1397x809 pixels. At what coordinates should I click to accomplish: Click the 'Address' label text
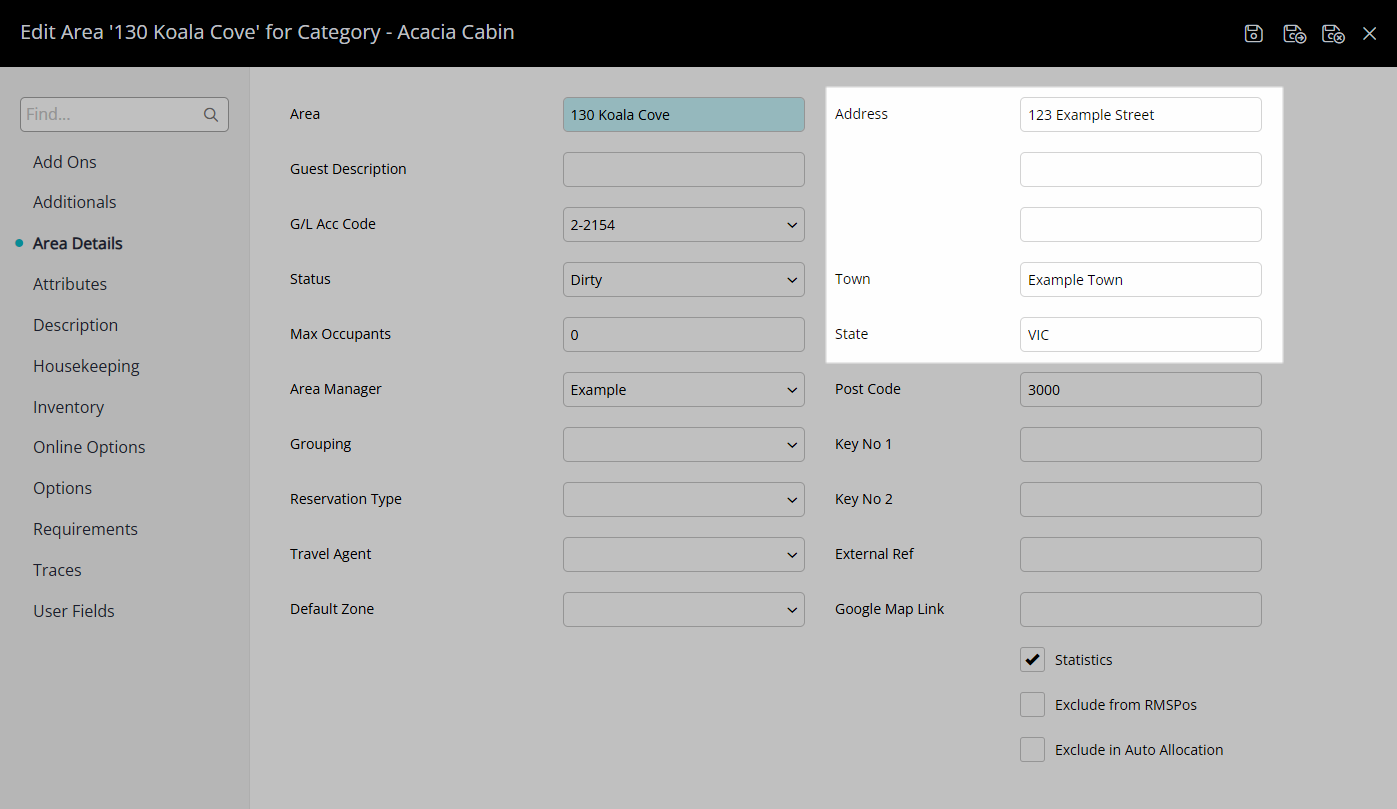click(x=861, y=114)
